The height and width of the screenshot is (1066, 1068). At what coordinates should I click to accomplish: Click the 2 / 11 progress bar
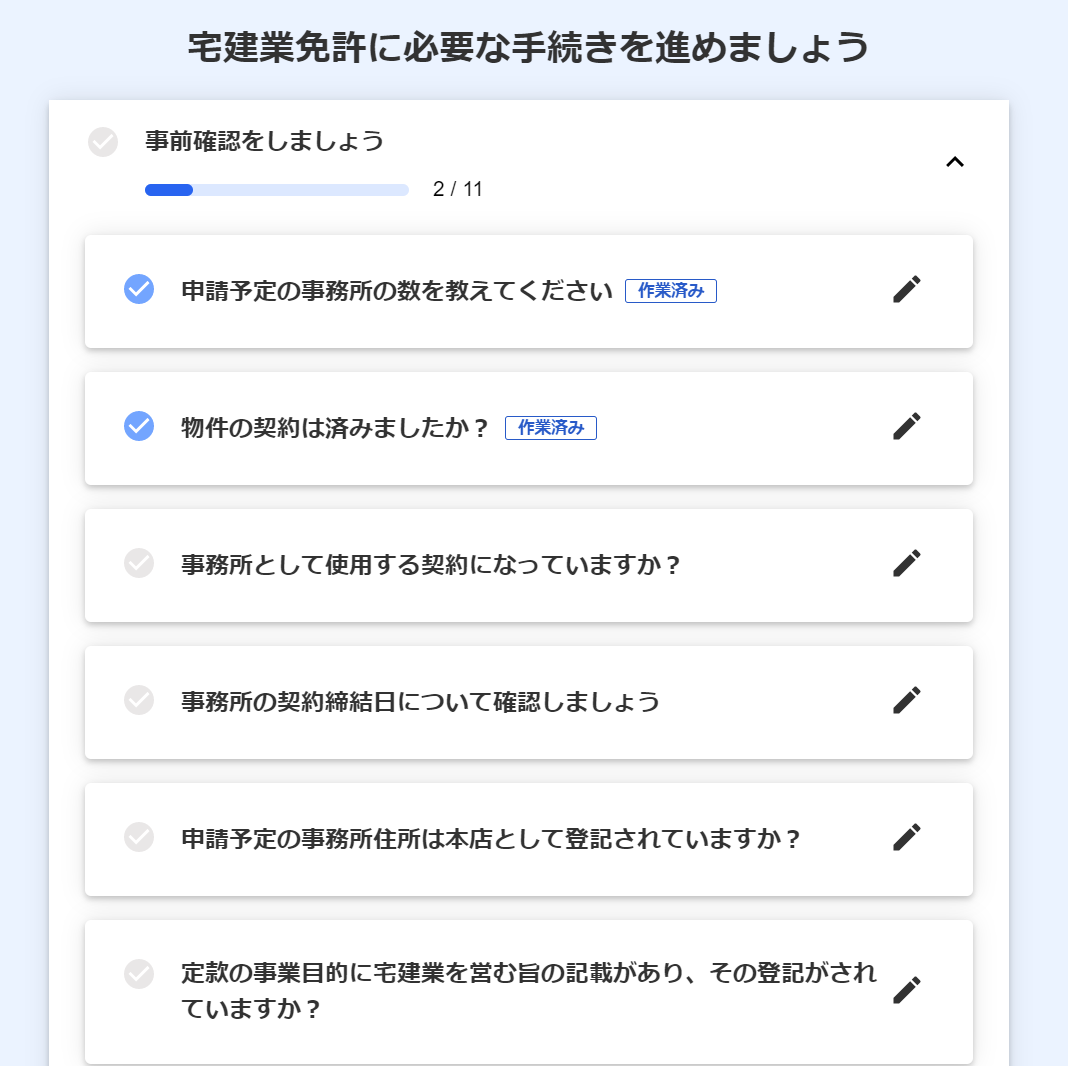[277, 190]
